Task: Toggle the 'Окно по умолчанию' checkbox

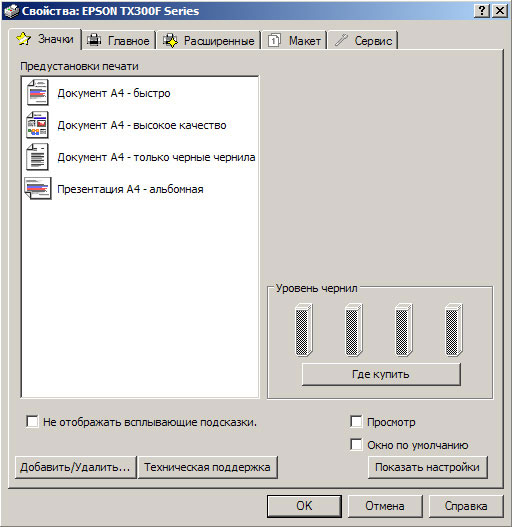Action: (356, 444)
